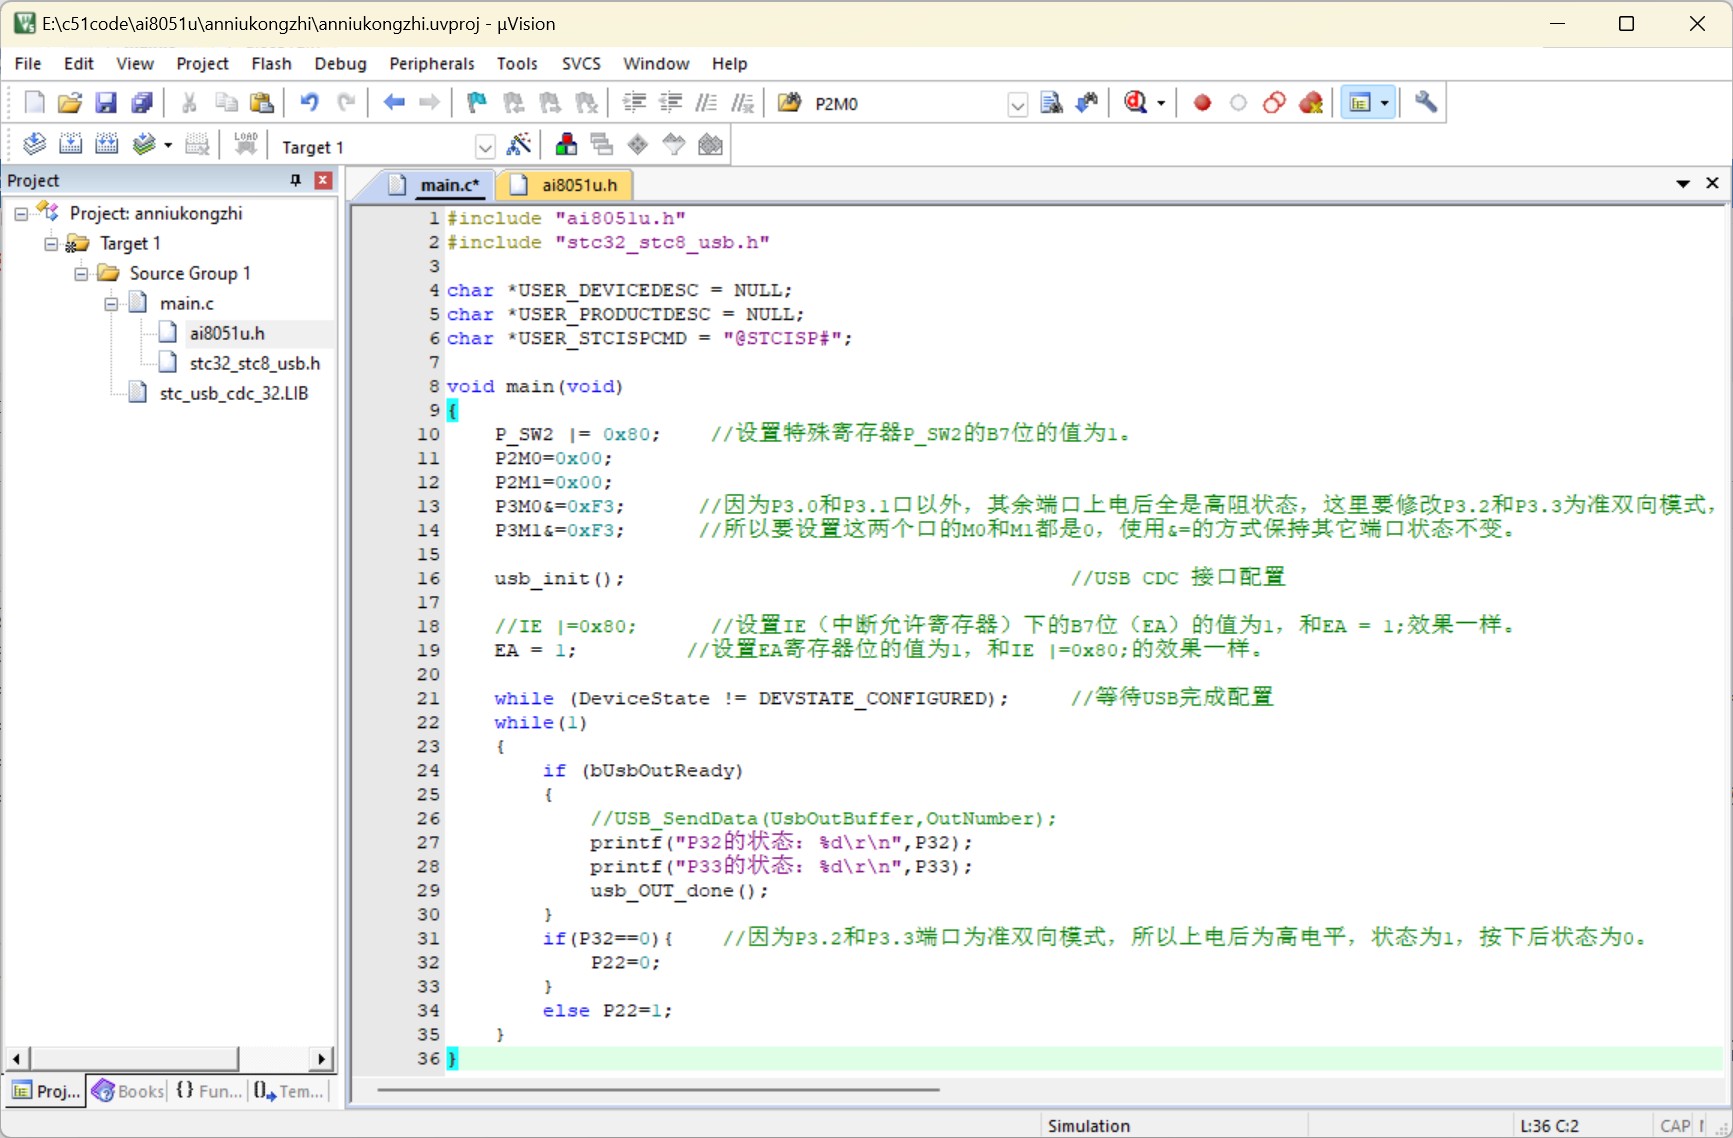Pin the Project panel
Screen dimensions: 1733x1138
[296, 180]
